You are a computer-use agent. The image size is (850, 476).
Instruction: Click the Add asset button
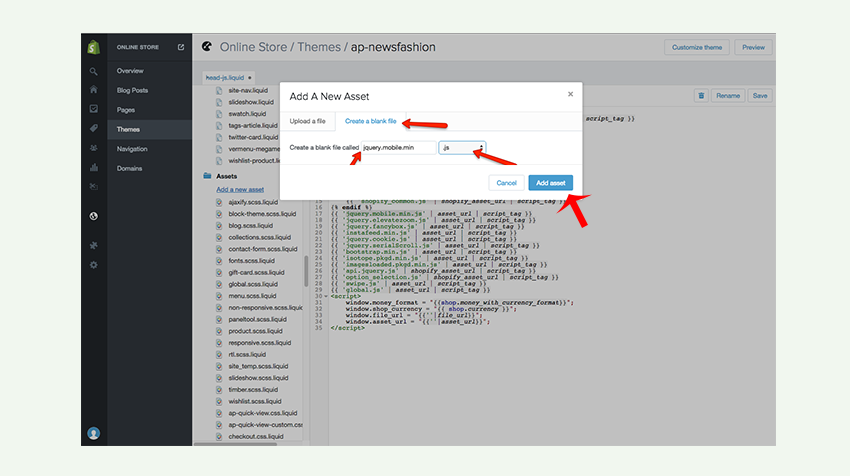550,183
